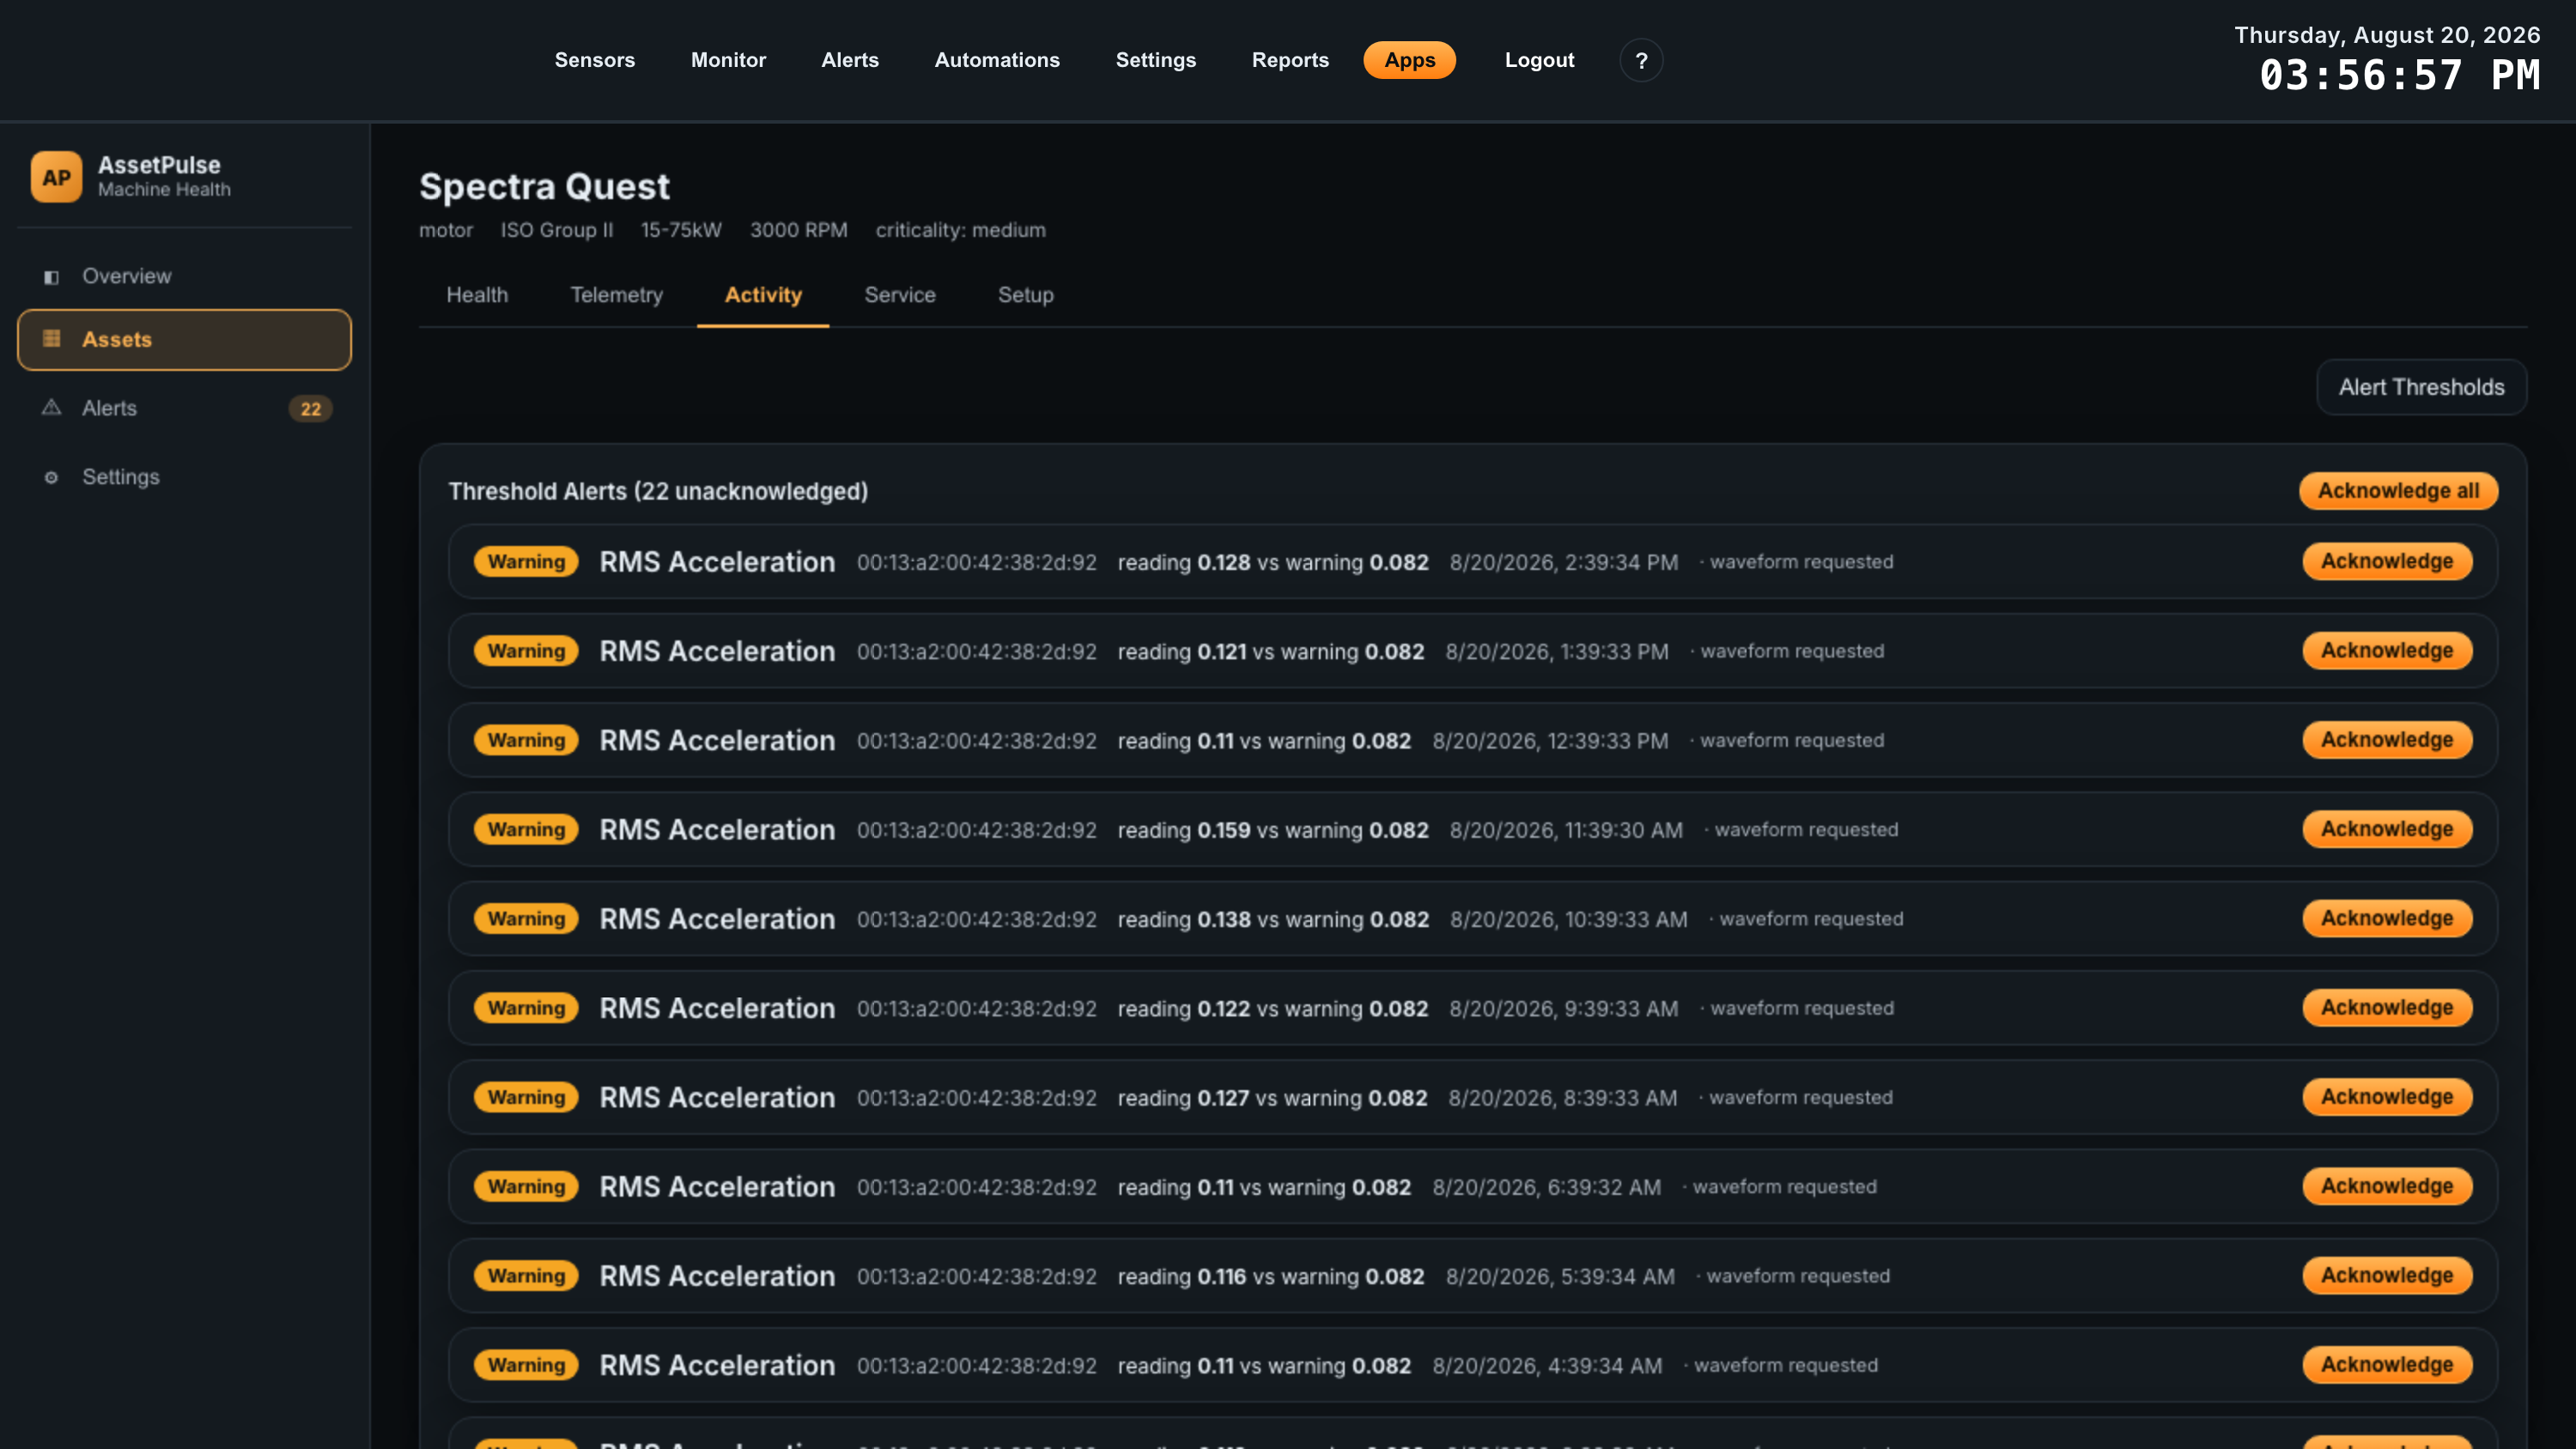
Task: Click reading 0.159 vs warning 0.082 text
Action: pos(1273,830)
